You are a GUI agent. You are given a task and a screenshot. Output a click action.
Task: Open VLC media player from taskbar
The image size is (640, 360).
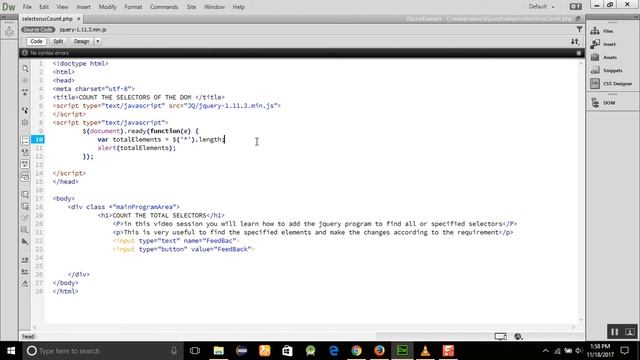[x=425, y=351]
